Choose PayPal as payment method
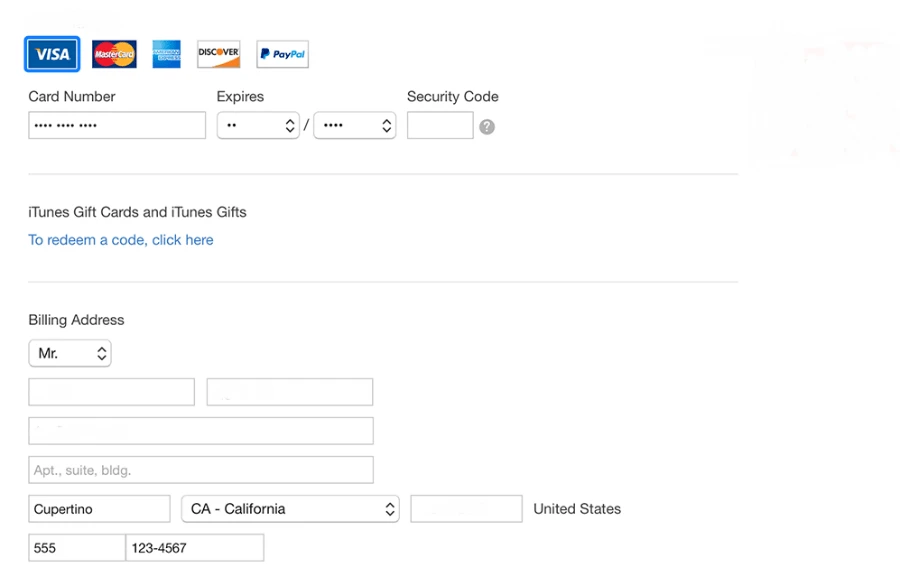This screenshot has width=900, height=586. tap(282, 54)
